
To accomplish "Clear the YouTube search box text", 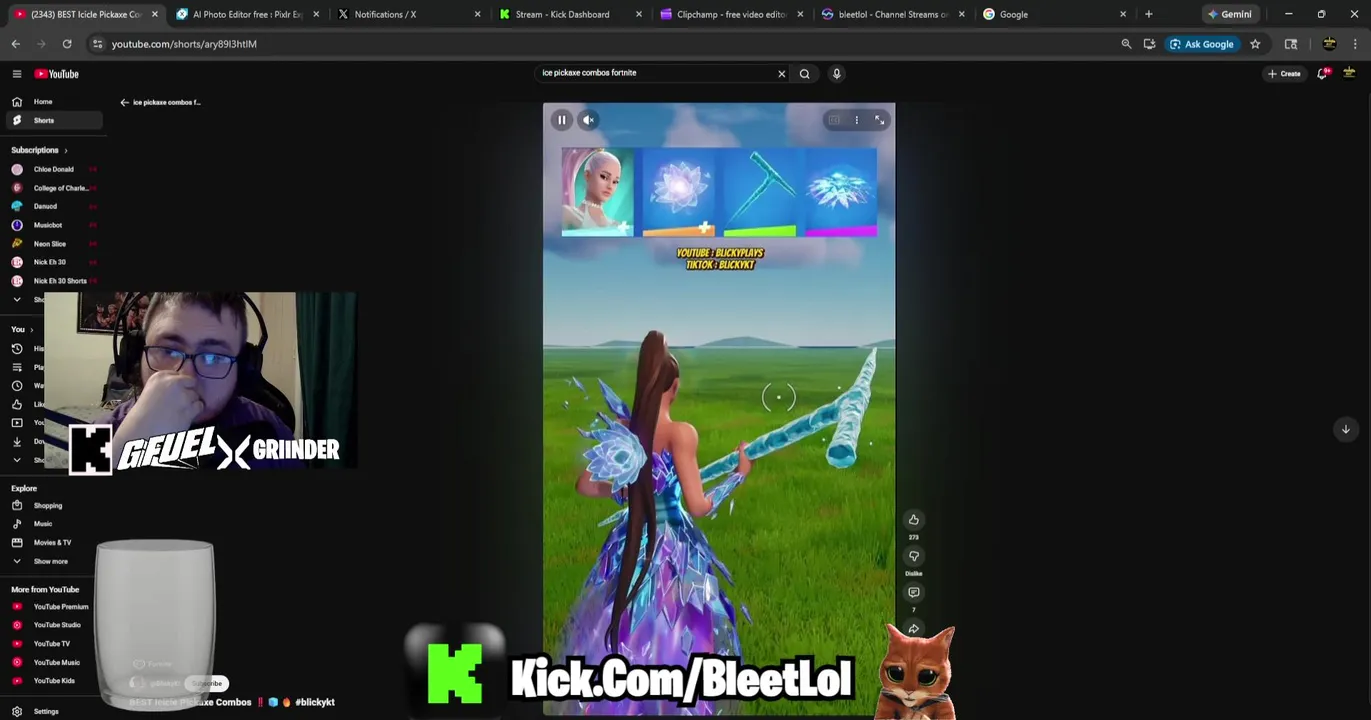I will (782, 73).
